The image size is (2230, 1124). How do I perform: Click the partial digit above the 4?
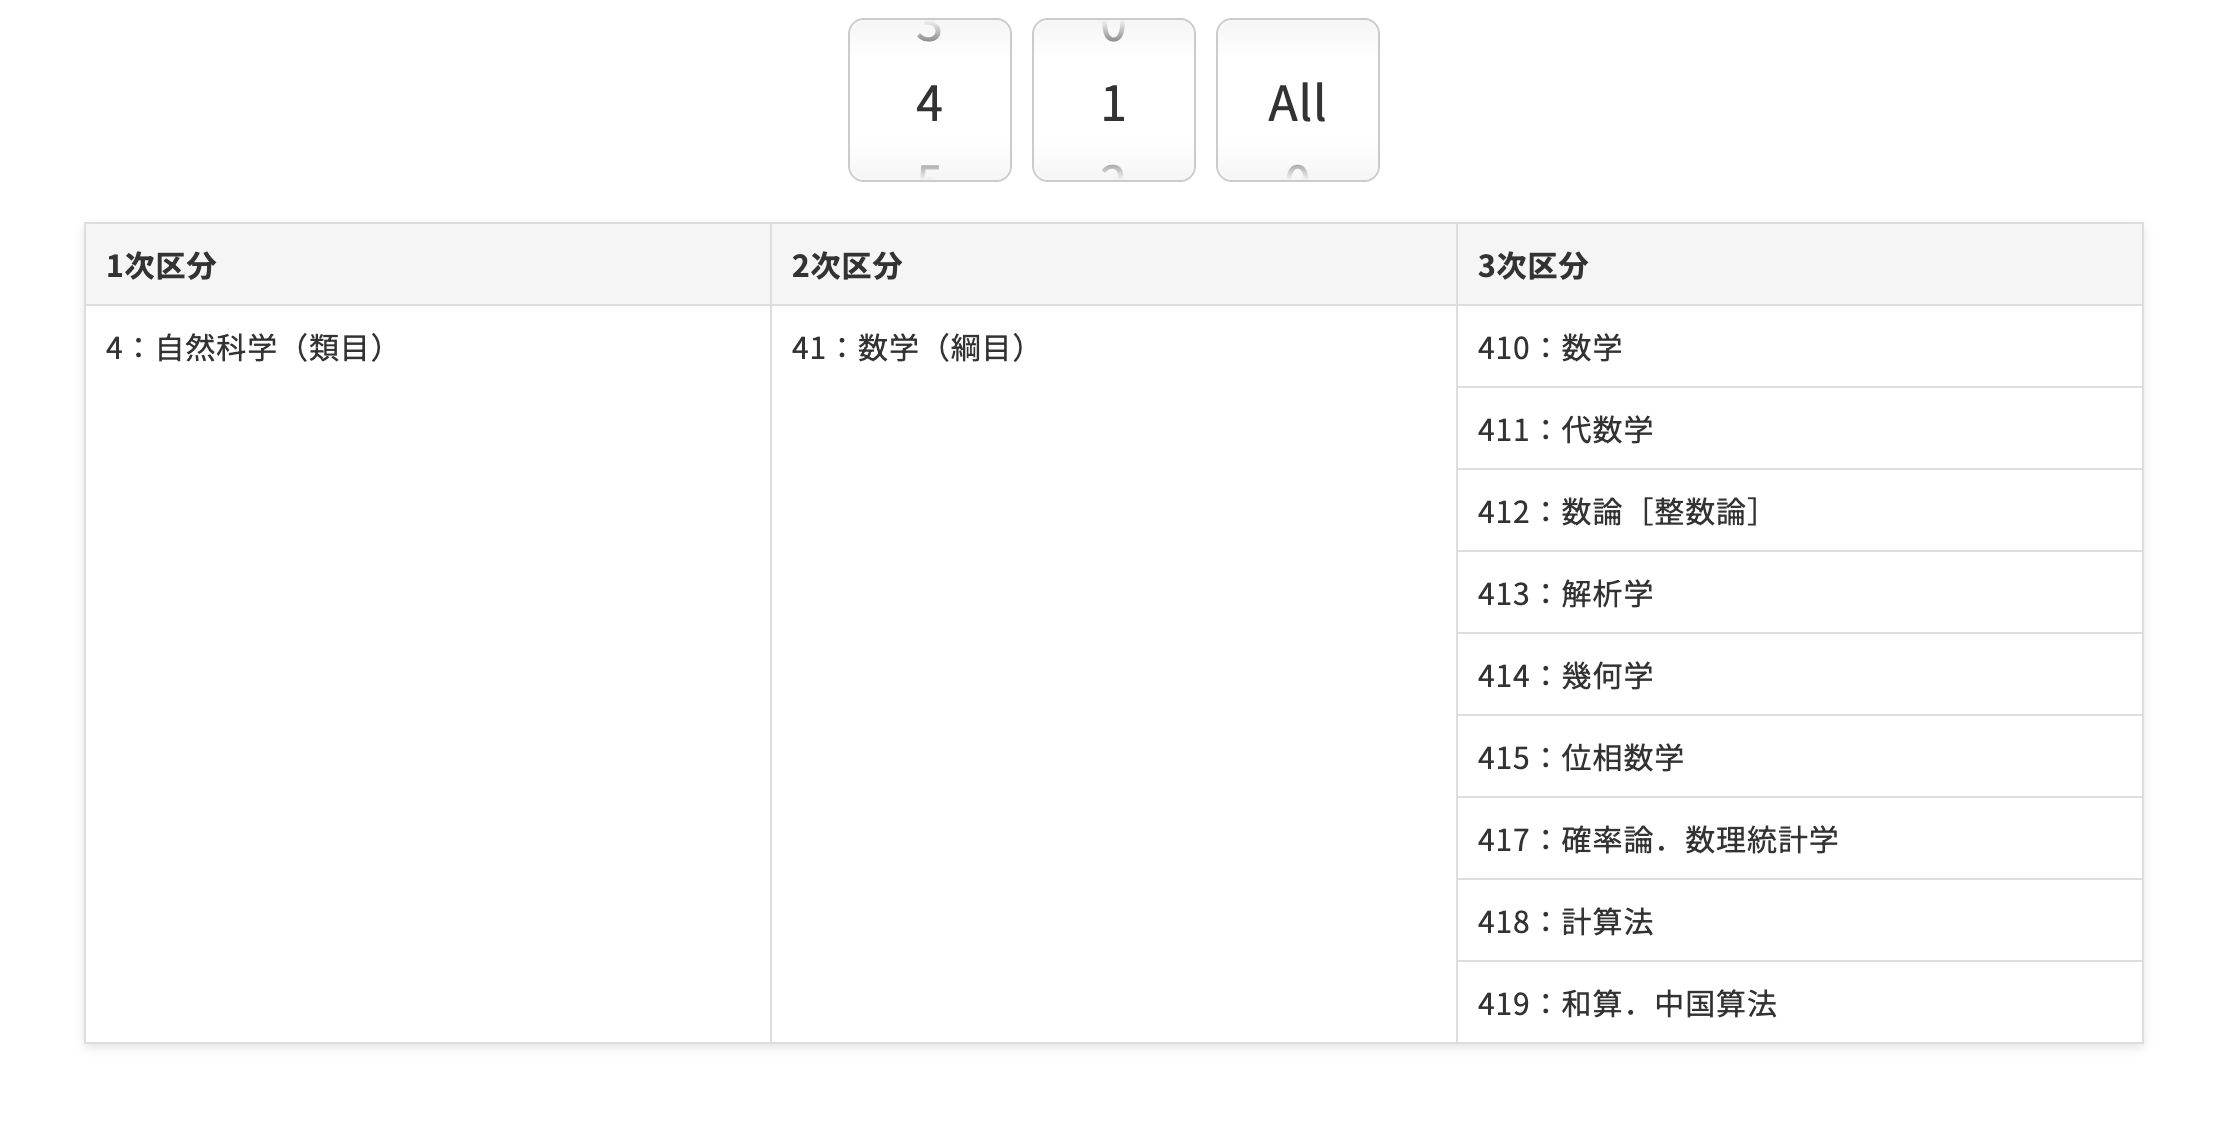pos(929,32)
